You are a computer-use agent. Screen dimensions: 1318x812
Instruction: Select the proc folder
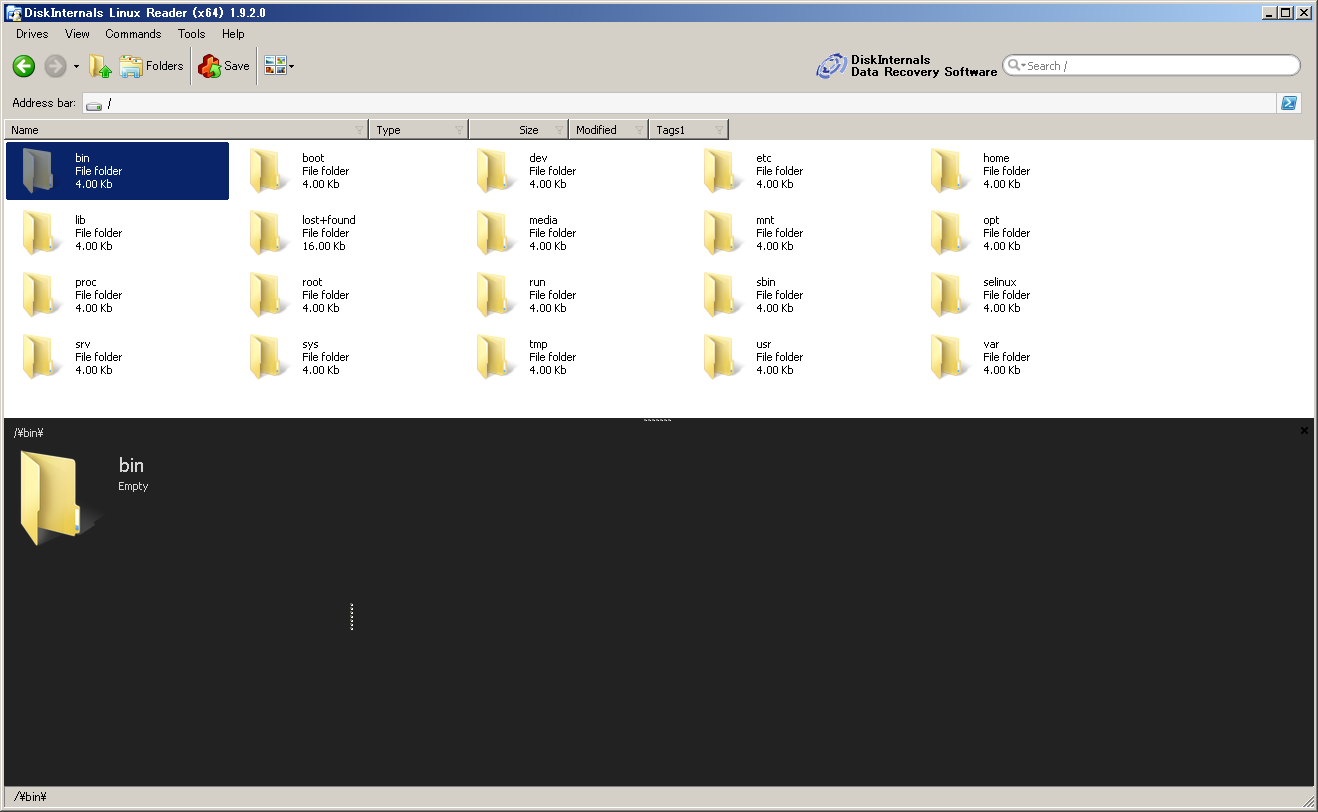tap(117, 295)
